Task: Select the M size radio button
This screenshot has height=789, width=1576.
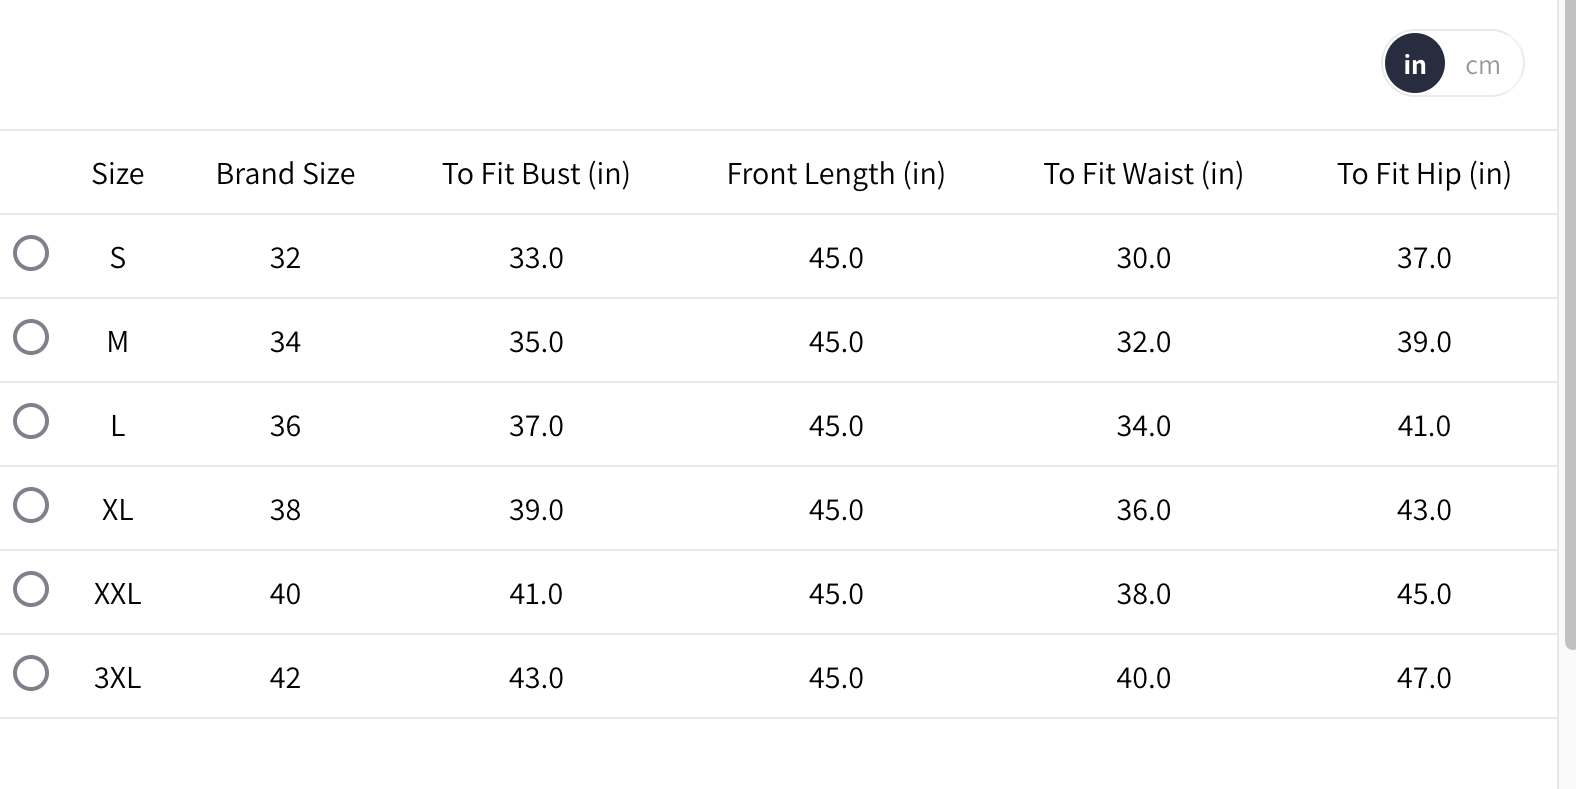Action: (x=31, y=338)
